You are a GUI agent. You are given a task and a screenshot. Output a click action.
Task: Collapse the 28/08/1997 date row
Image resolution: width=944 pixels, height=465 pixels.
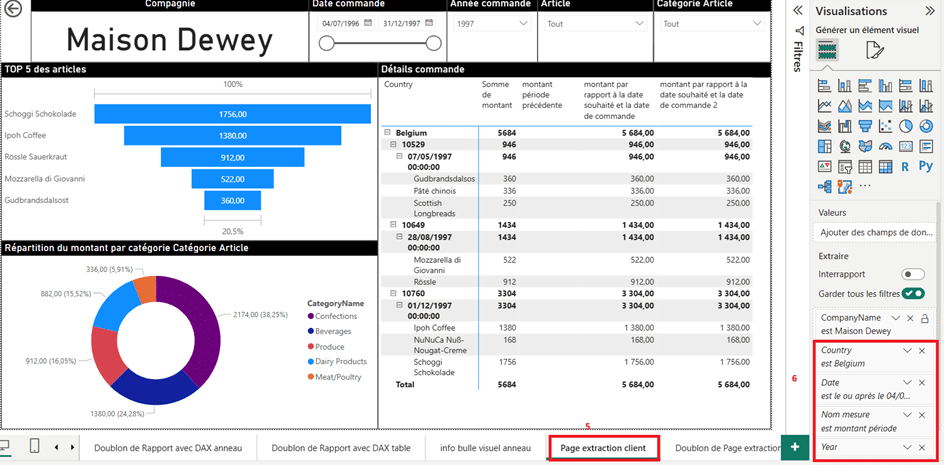(x=400, y=237)
